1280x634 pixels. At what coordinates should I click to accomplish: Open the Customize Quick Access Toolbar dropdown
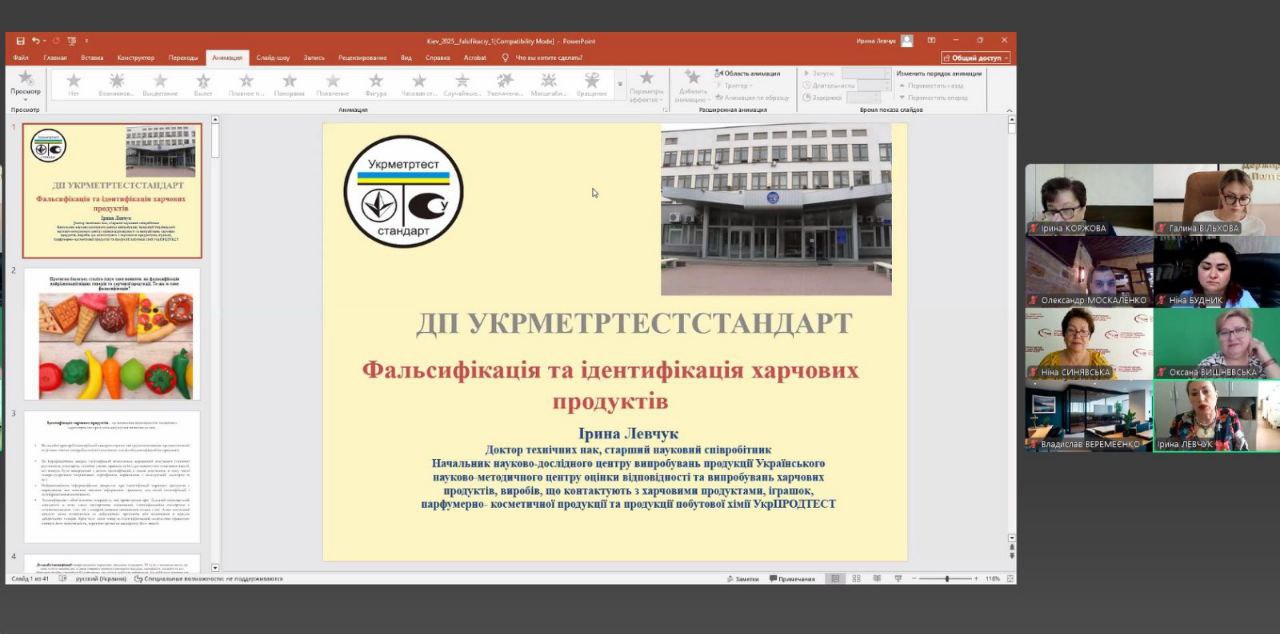86,41
